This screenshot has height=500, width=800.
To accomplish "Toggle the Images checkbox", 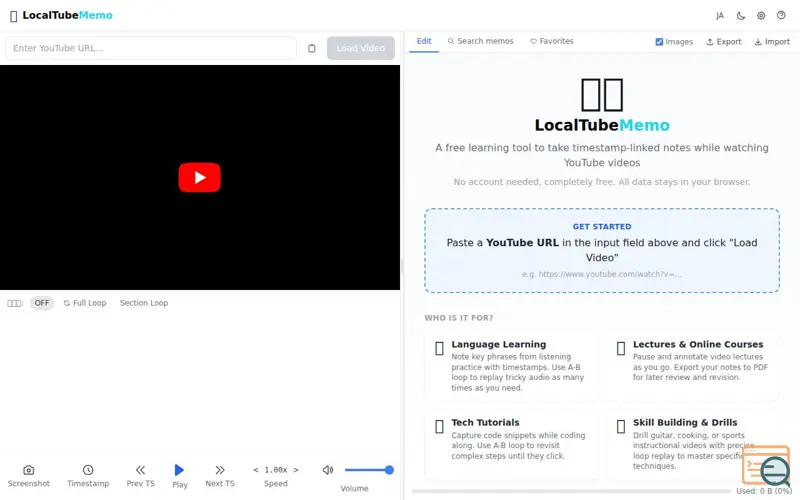I will coord(659,42).
